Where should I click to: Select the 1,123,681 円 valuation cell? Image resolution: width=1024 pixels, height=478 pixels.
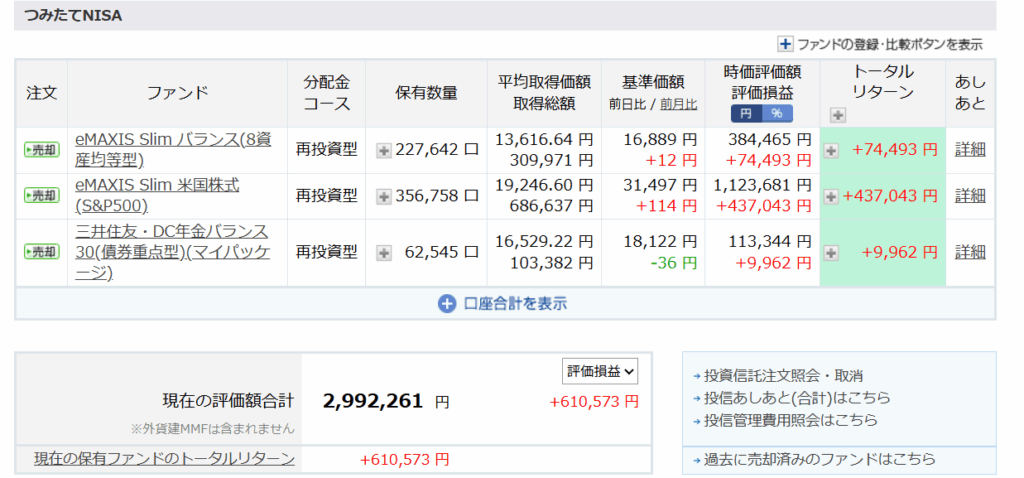pyautogui.click(x=763, y=185)
